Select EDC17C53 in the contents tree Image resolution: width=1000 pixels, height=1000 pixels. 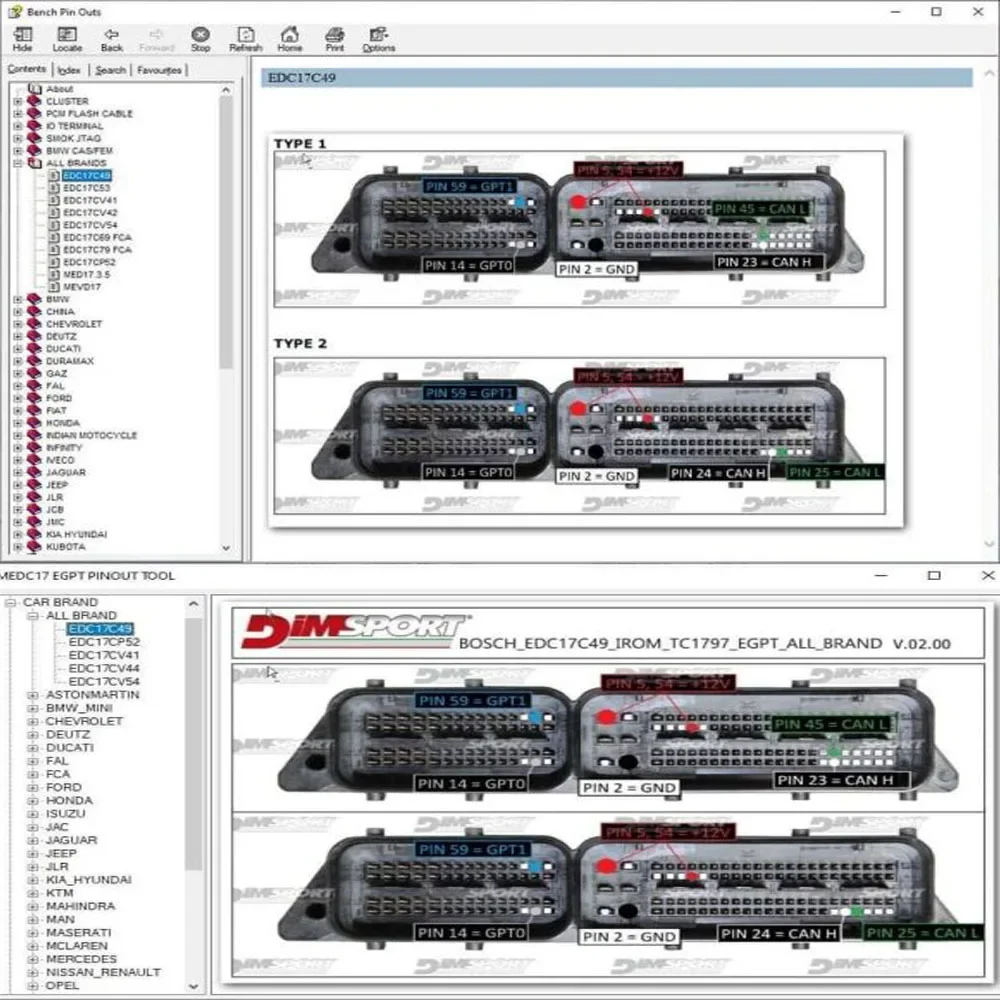tap(87, 188)
